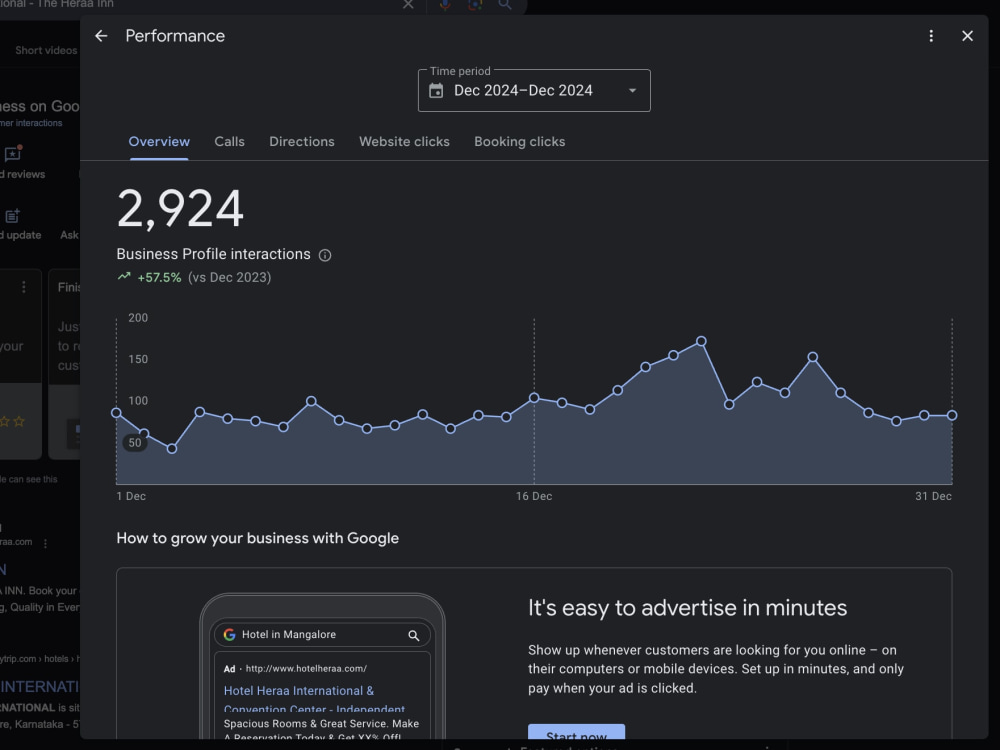Open the three-dot more options menu

[x=931, y=36]
